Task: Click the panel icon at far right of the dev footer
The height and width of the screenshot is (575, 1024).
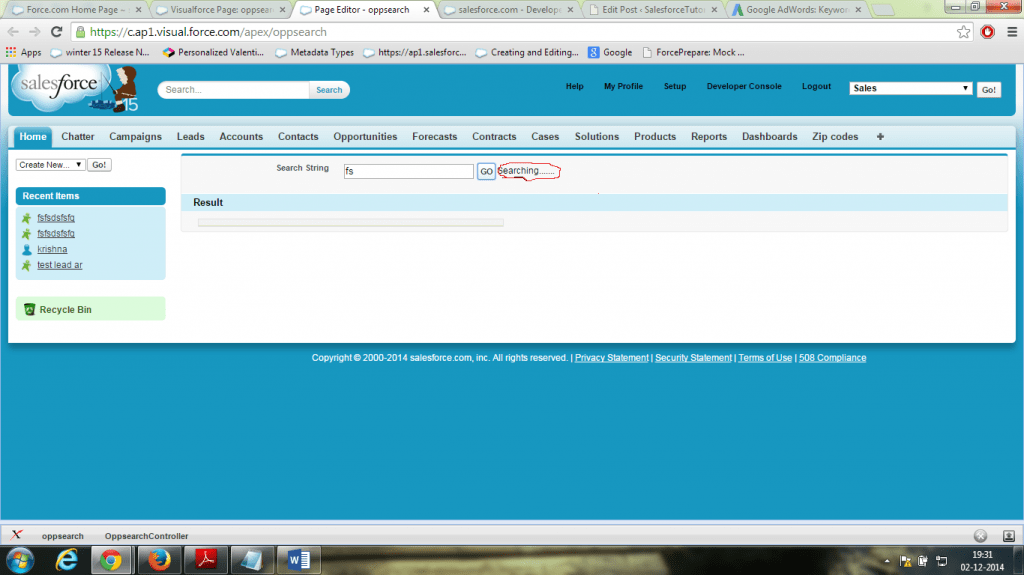Action: click(1009, 536)
